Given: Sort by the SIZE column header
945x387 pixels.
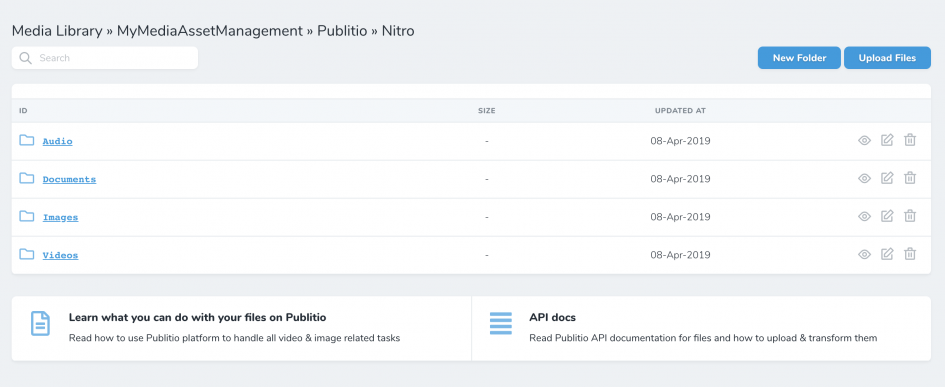Looking at the screenshot, I should click(486, 111).
